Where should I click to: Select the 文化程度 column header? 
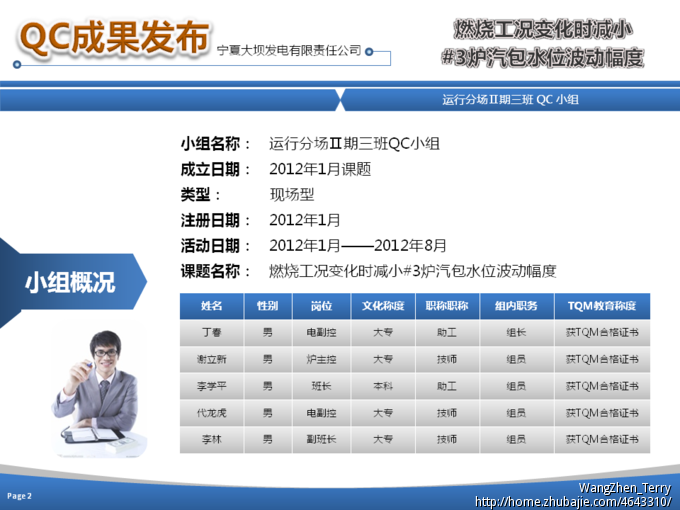382,306
